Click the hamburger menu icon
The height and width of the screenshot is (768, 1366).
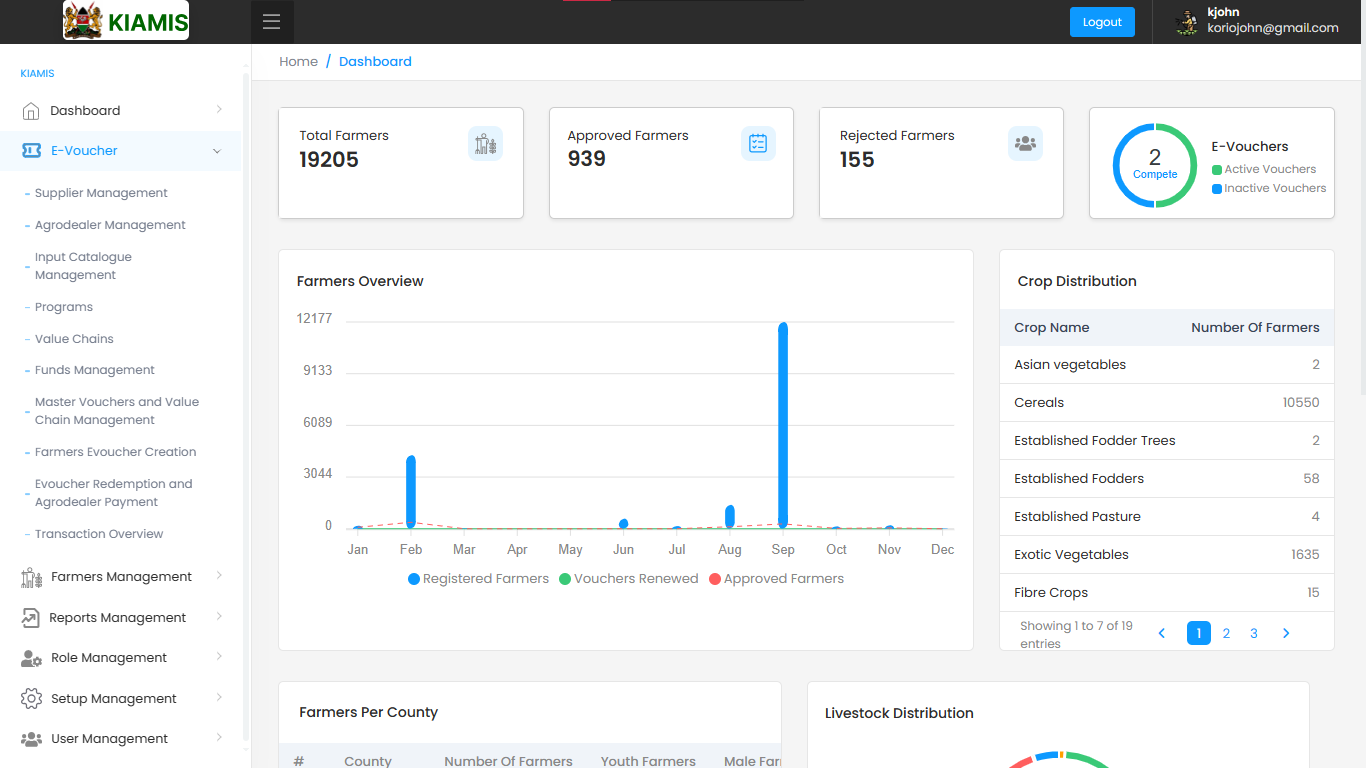click(x=272, y=22)
